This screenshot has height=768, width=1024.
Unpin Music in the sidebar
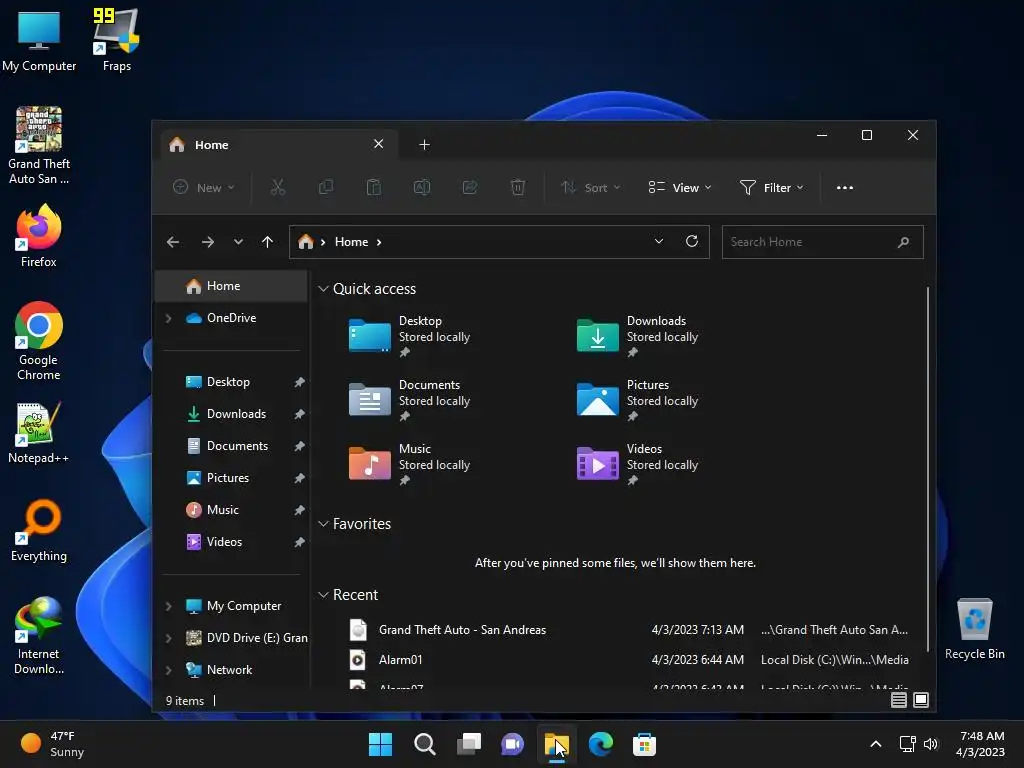[x=299, y=510]
